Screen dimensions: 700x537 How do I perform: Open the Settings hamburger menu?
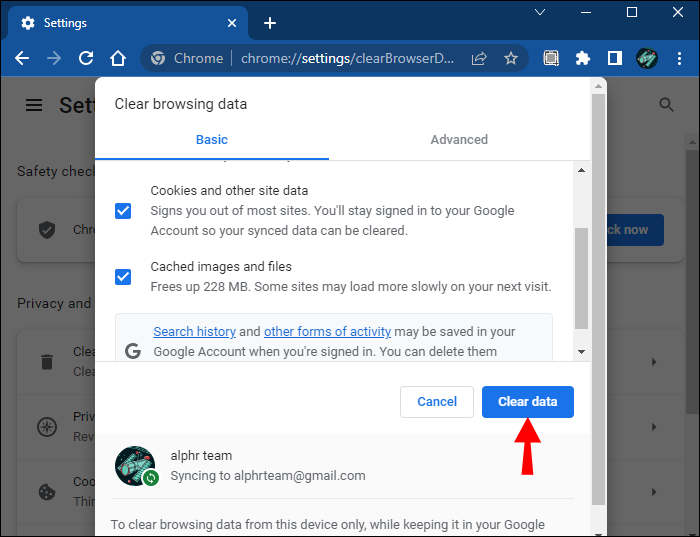(34, 105)
